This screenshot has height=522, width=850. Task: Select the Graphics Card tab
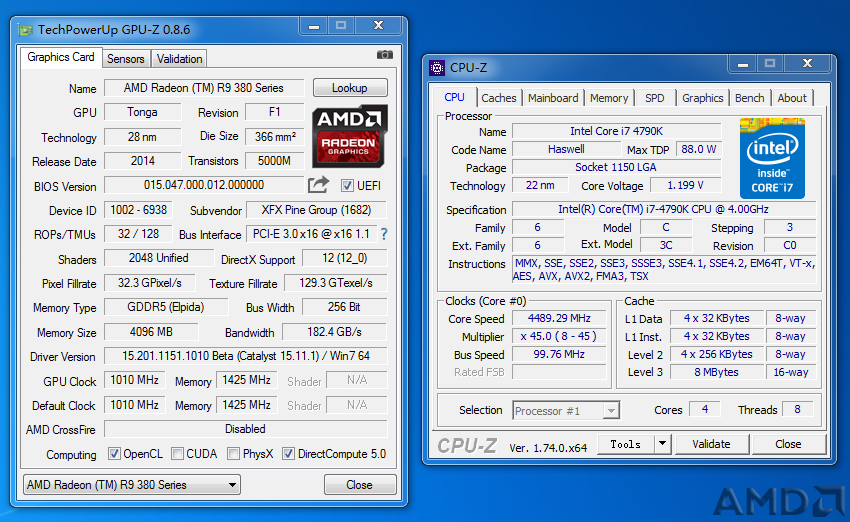click(x=61, y=57)
